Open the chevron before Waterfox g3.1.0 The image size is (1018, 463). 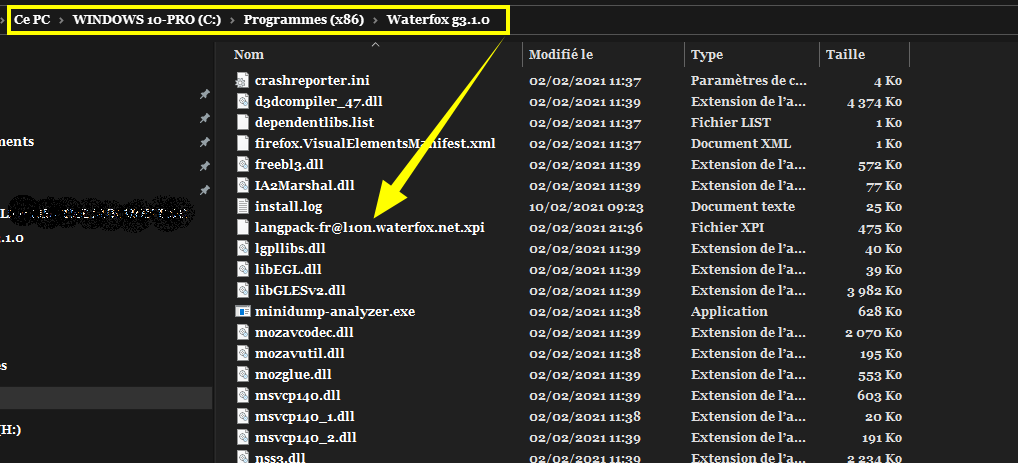tap(375, 19)
